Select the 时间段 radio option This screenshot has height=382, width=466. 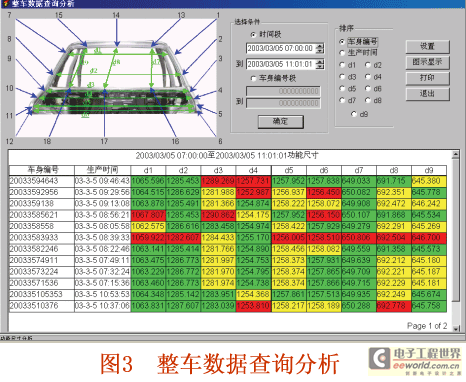(x=253, y=34)
